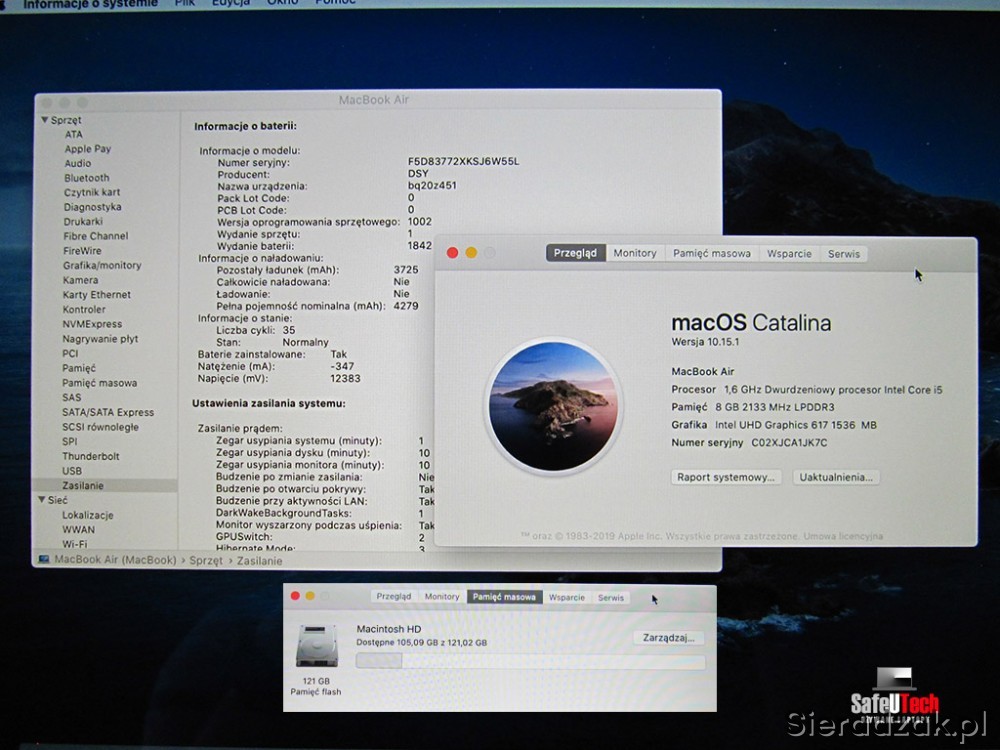Collapse the Sieć tree section
Viewport: 1000px width, 750px height.
(x=41, y=500)
